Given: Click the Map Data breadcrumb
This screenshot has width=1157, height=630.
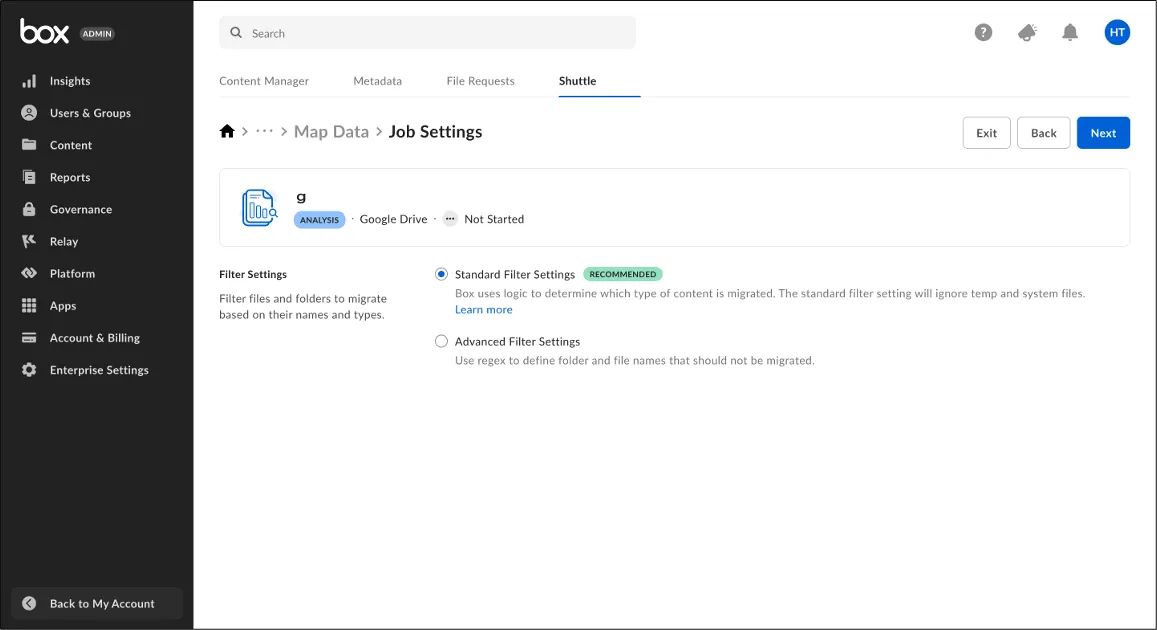Looking at the screenshot, I should 331,132.
